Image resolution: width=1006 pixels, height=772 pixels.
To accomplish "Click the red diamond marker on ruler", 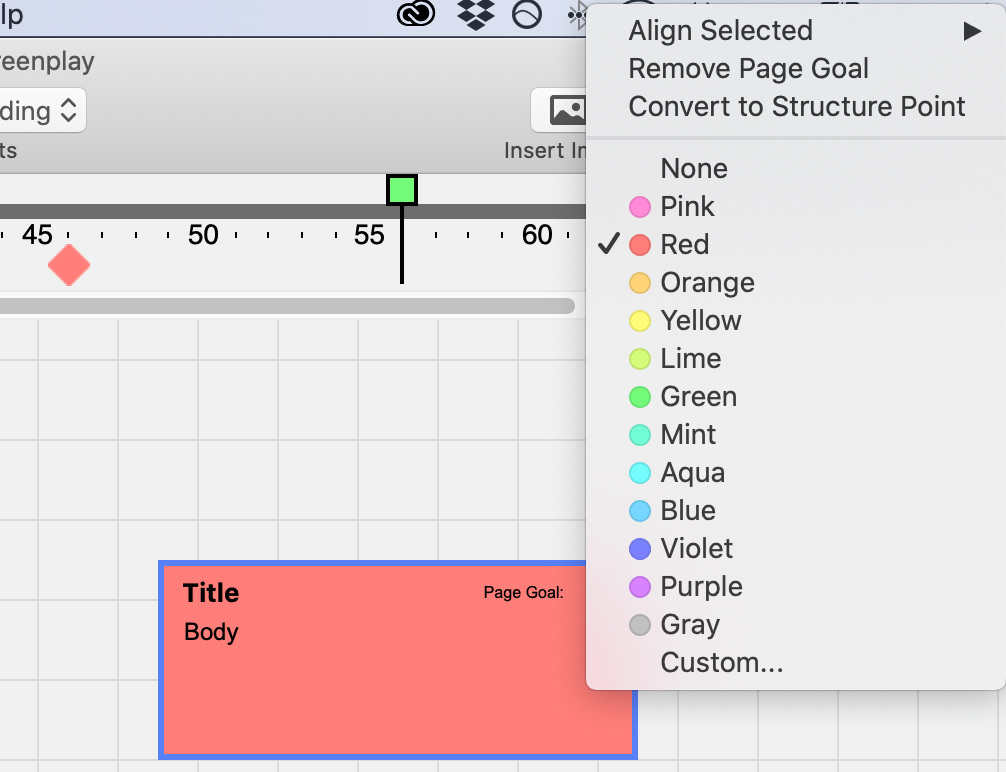I will [x=69, y=265].
